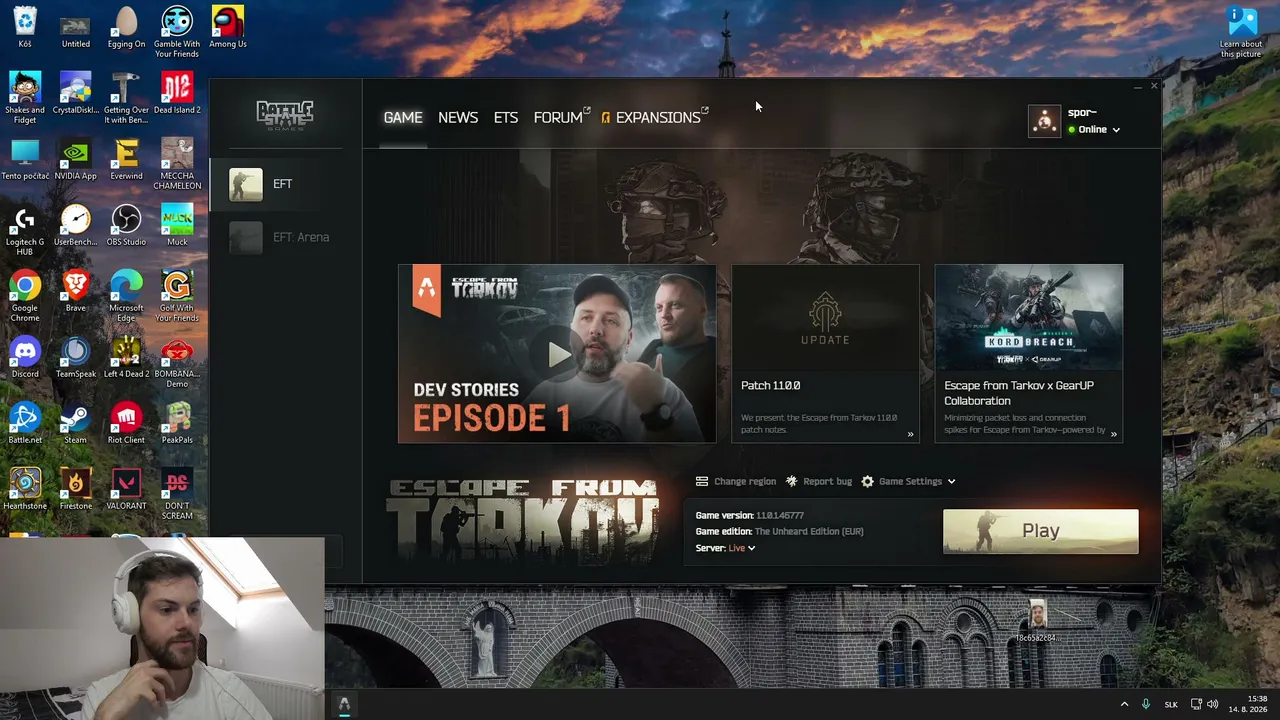The height and width of the screenshot is (720, 1280).
Task: Select the Left 4 Dead 2 icon
Action: coord(126,357)
